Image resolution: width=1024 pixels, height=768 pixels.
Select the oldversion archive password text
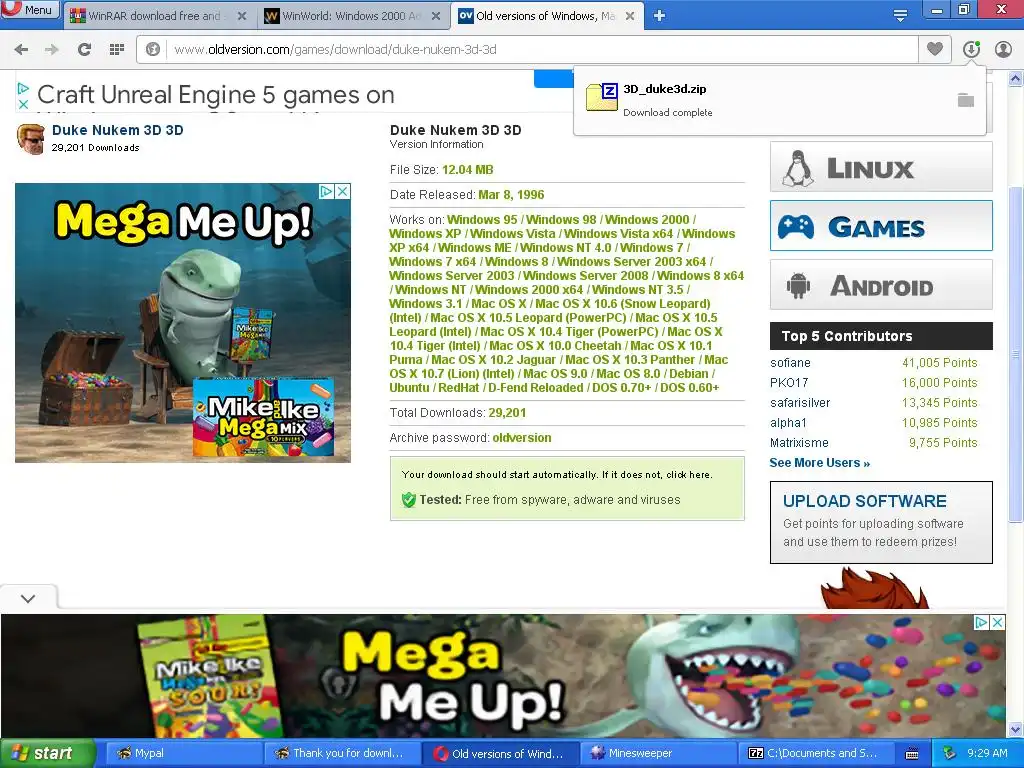(522, 438)
